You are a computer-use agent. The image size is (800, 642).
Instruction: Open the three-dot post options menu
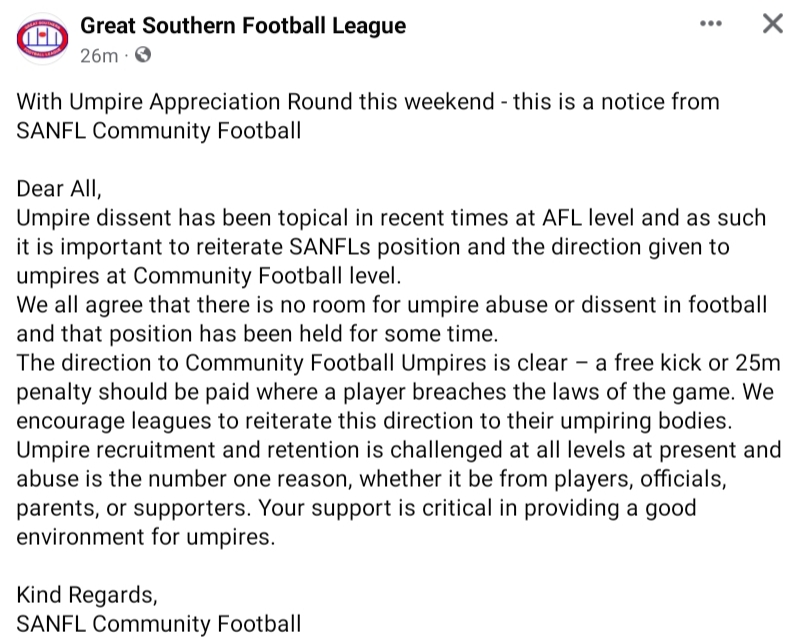711,25
